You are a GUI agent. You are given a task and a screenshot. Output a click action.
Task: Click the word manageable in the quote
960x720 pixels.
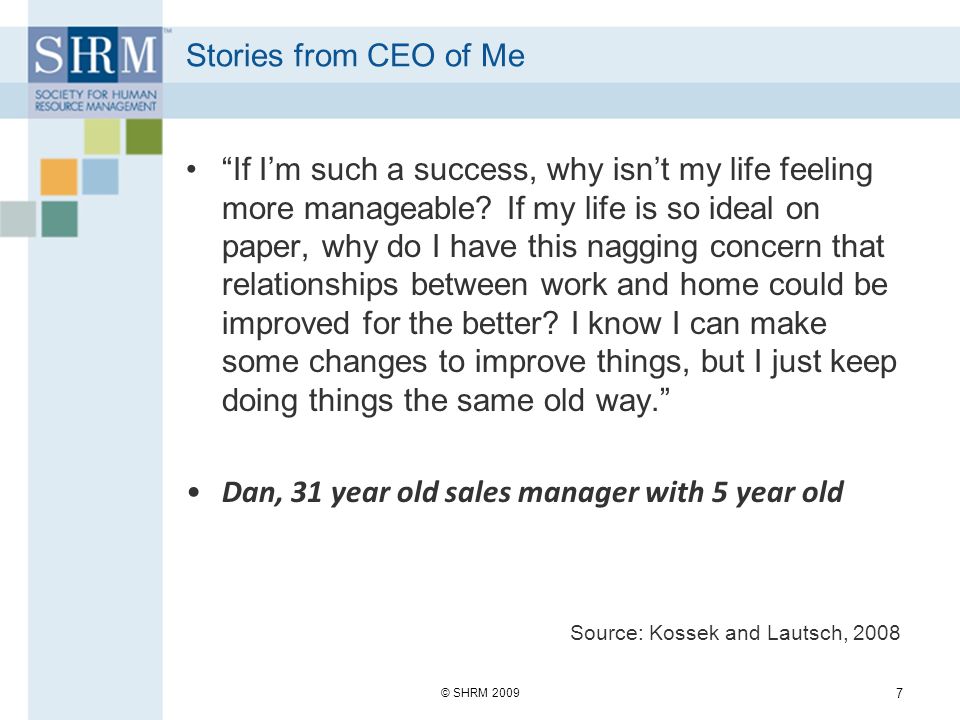click(x=398, y=209)
